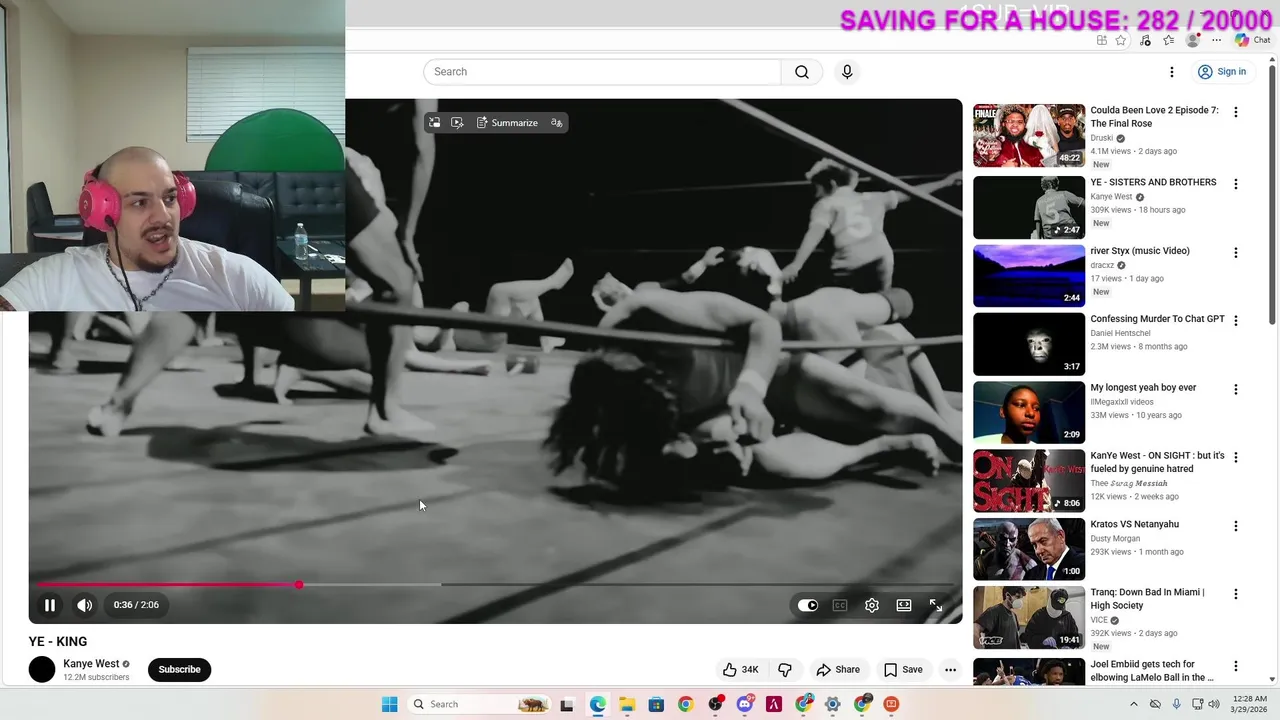
Task: Mute the video volume speaker icon
Action: (x=85, y=605)
